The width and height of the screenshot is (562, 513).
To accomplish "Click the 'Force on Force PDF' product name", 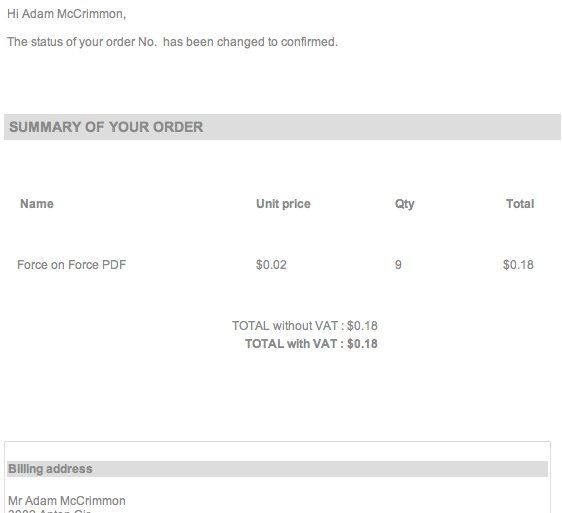I will (x=72, y=265).
